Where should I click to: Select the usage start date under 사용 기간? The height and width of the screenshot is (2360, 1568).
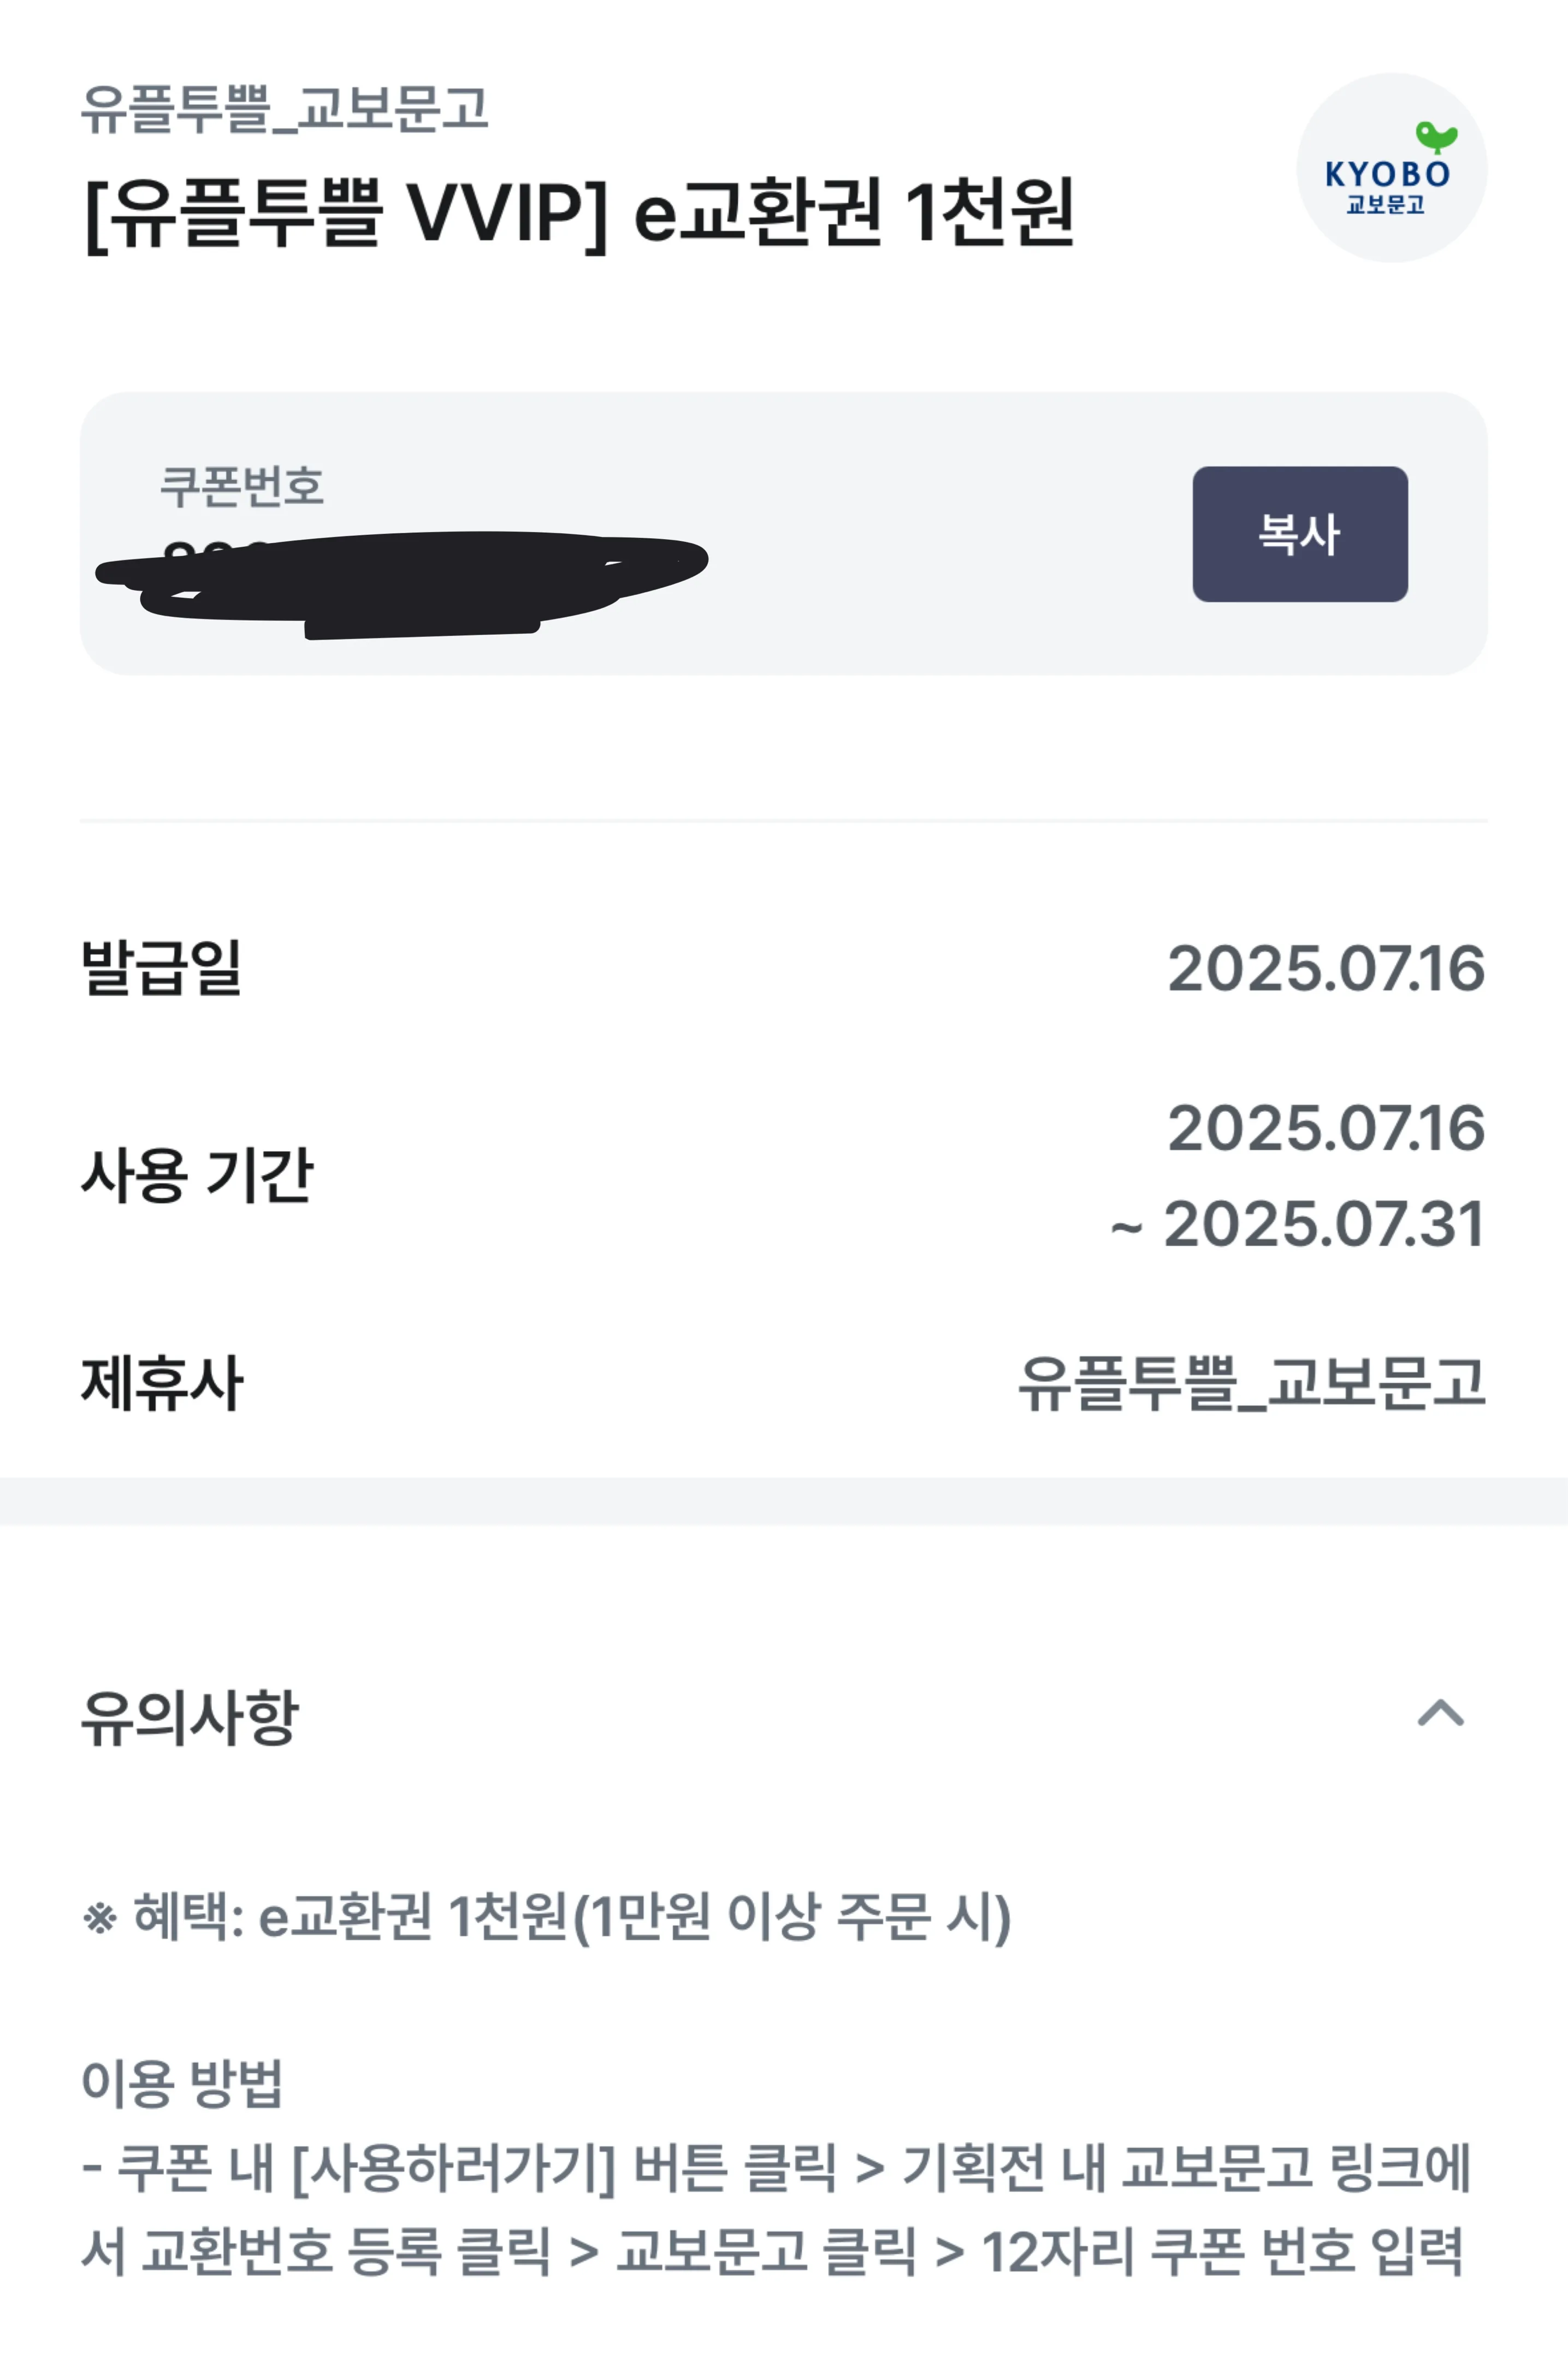click(1326, 1128)
